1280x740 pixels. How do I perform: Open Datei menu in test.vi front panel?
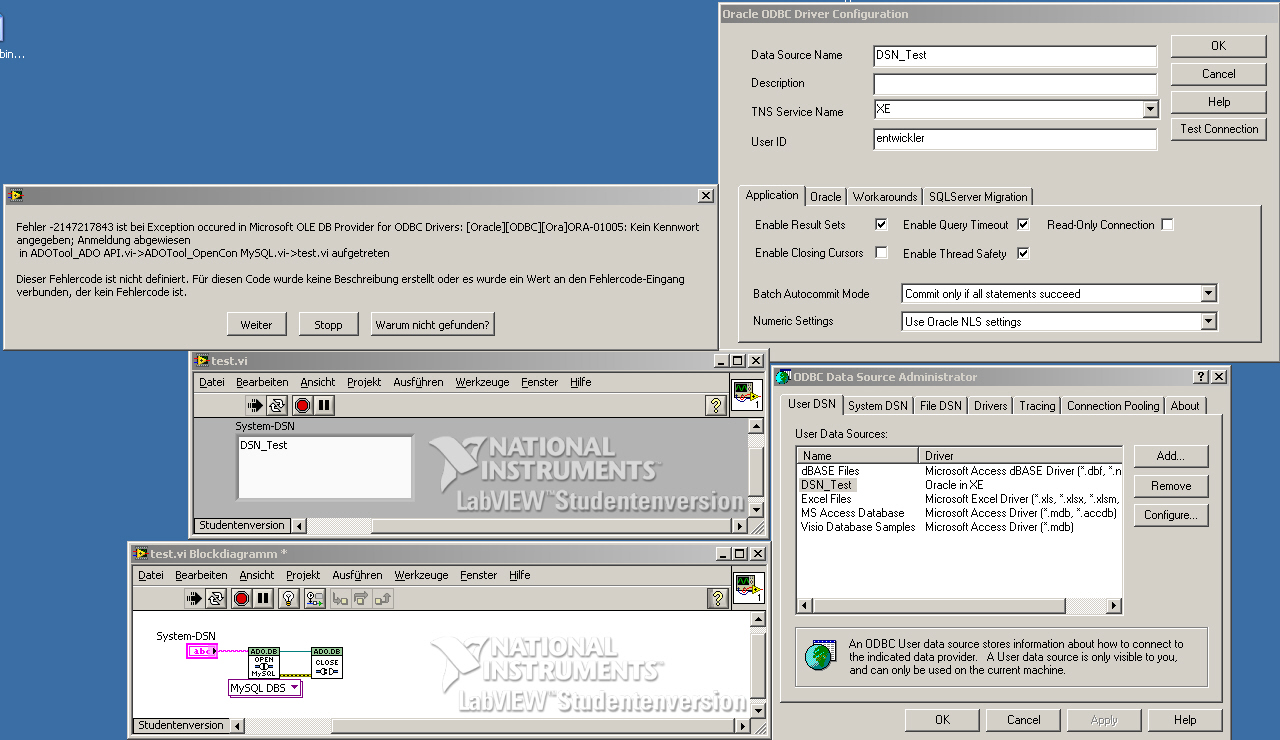click(212, 382)
